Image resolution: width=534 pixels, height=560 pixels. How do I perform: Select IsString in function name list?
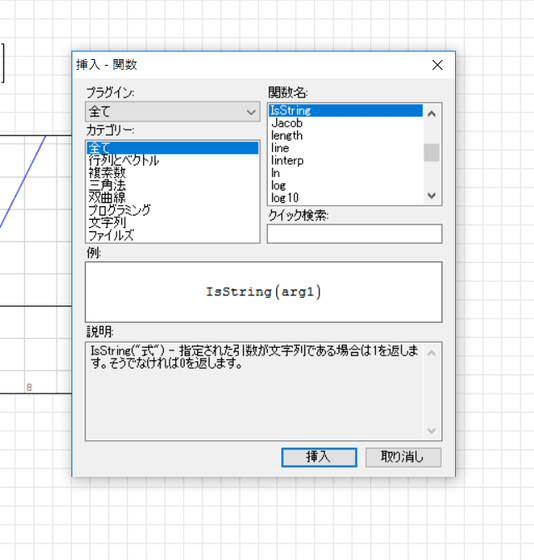pyautogui.click(x=346, y=110)
